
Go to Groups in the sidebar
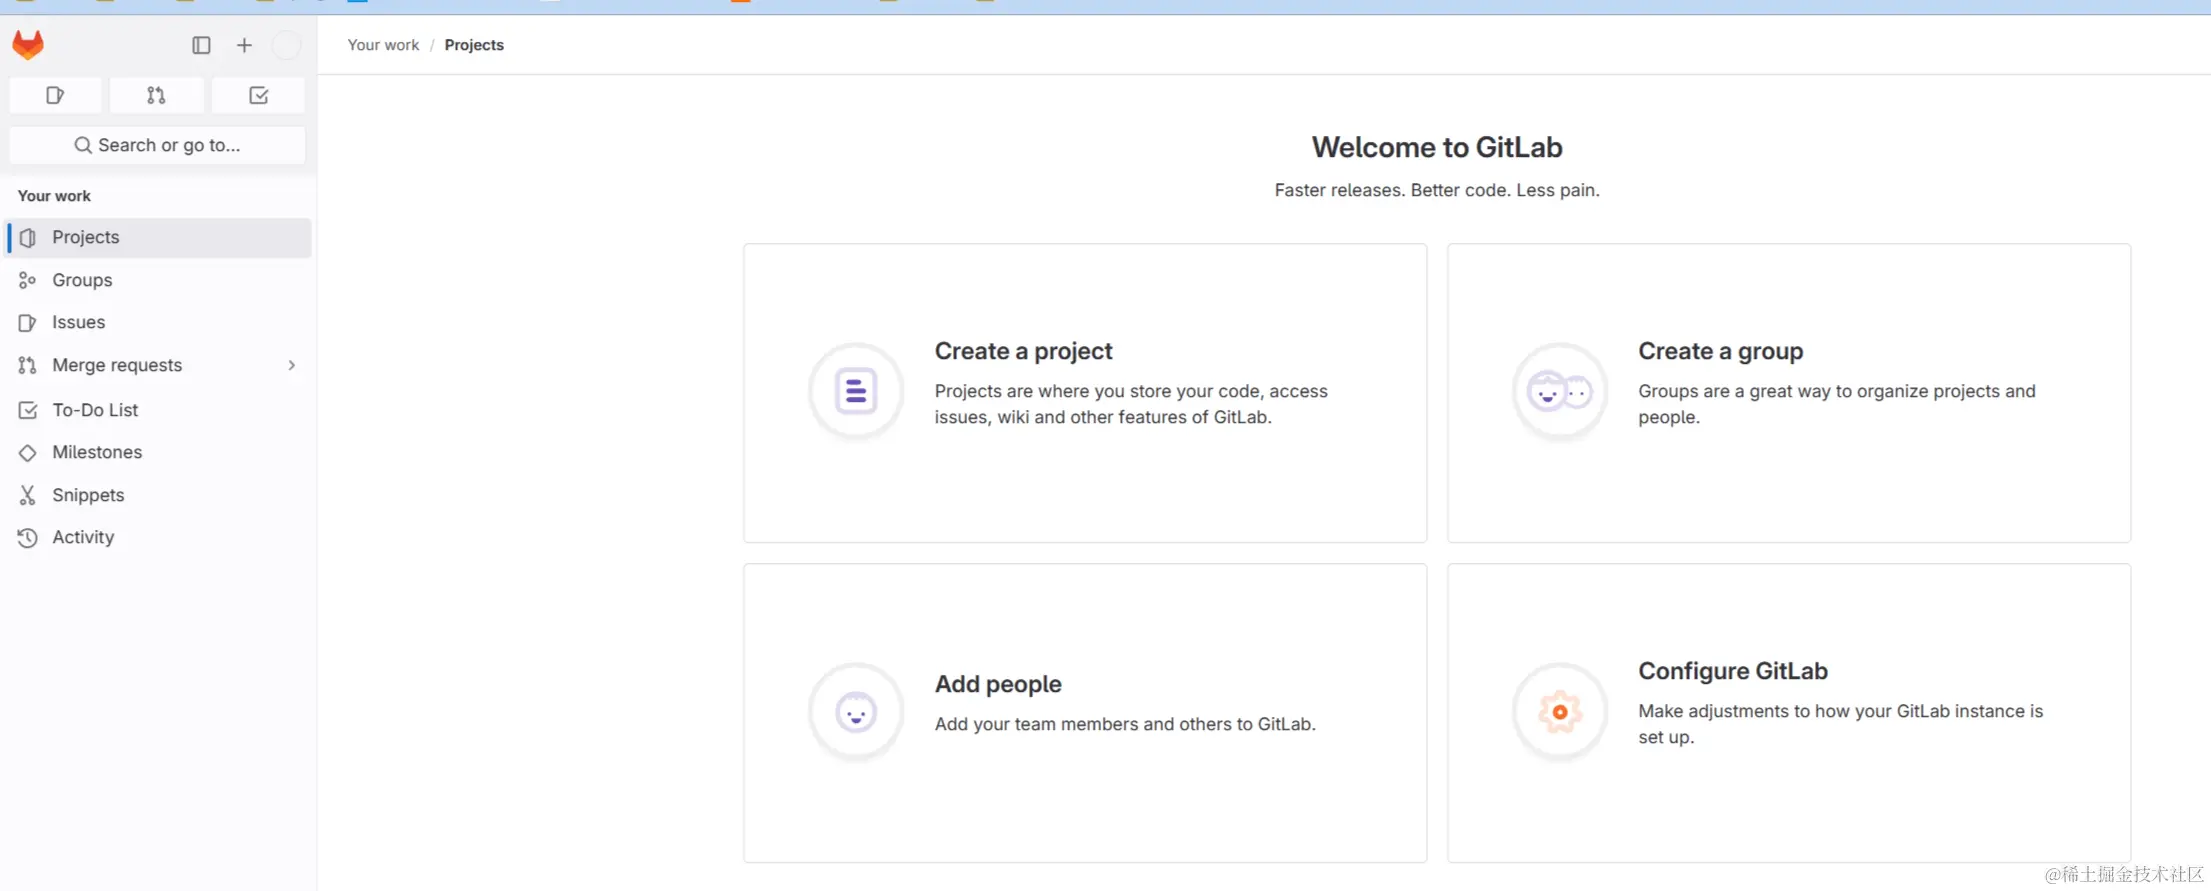pyautogui.click(x=159, y=280)
